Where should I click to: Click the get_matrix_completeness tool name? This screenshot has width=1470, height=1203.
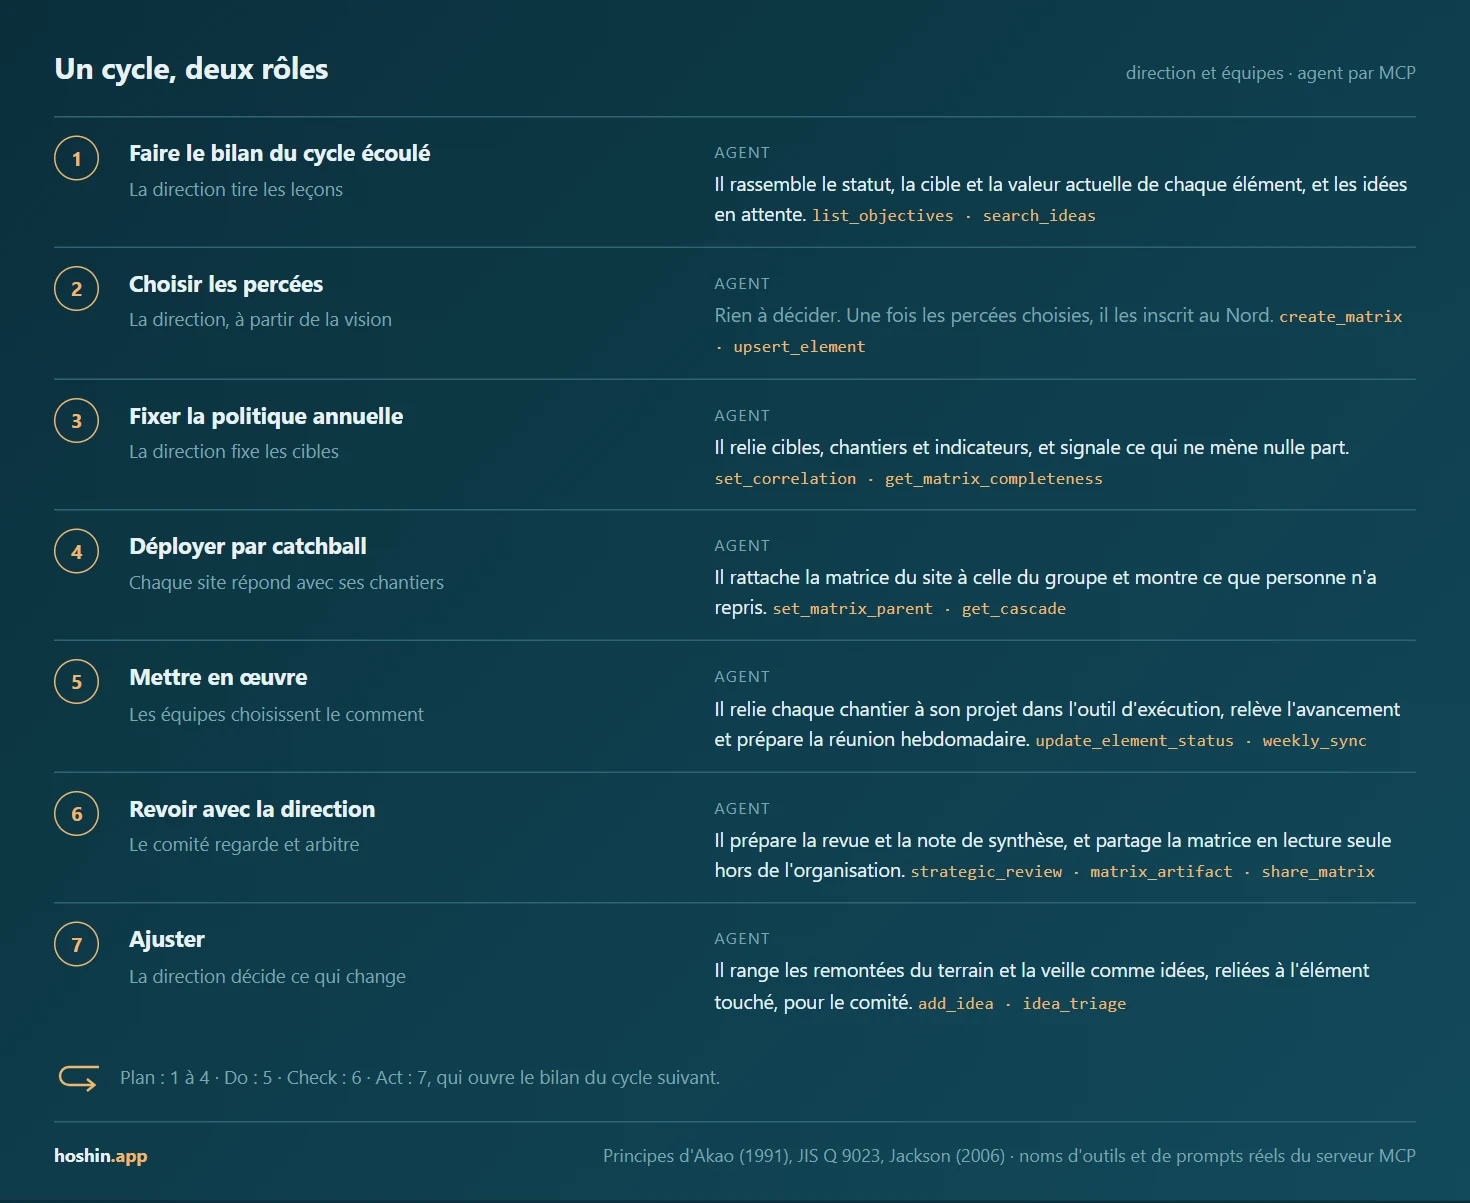pos(994,479)
